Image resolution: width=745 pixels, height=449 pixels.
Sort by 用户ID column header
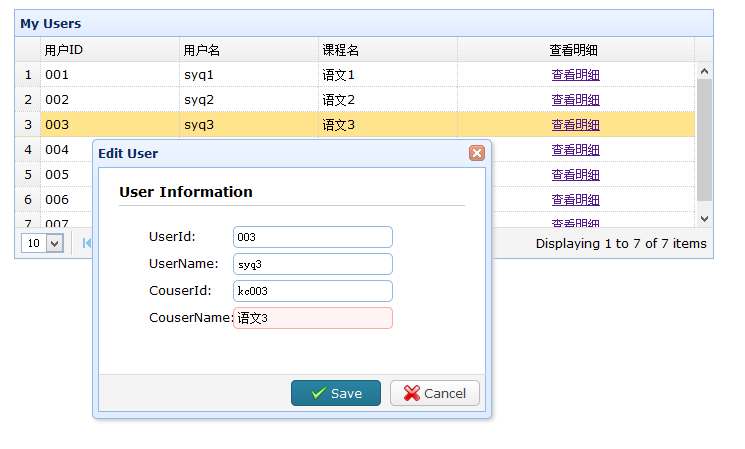pyautogui.click(x=110, y=49)
